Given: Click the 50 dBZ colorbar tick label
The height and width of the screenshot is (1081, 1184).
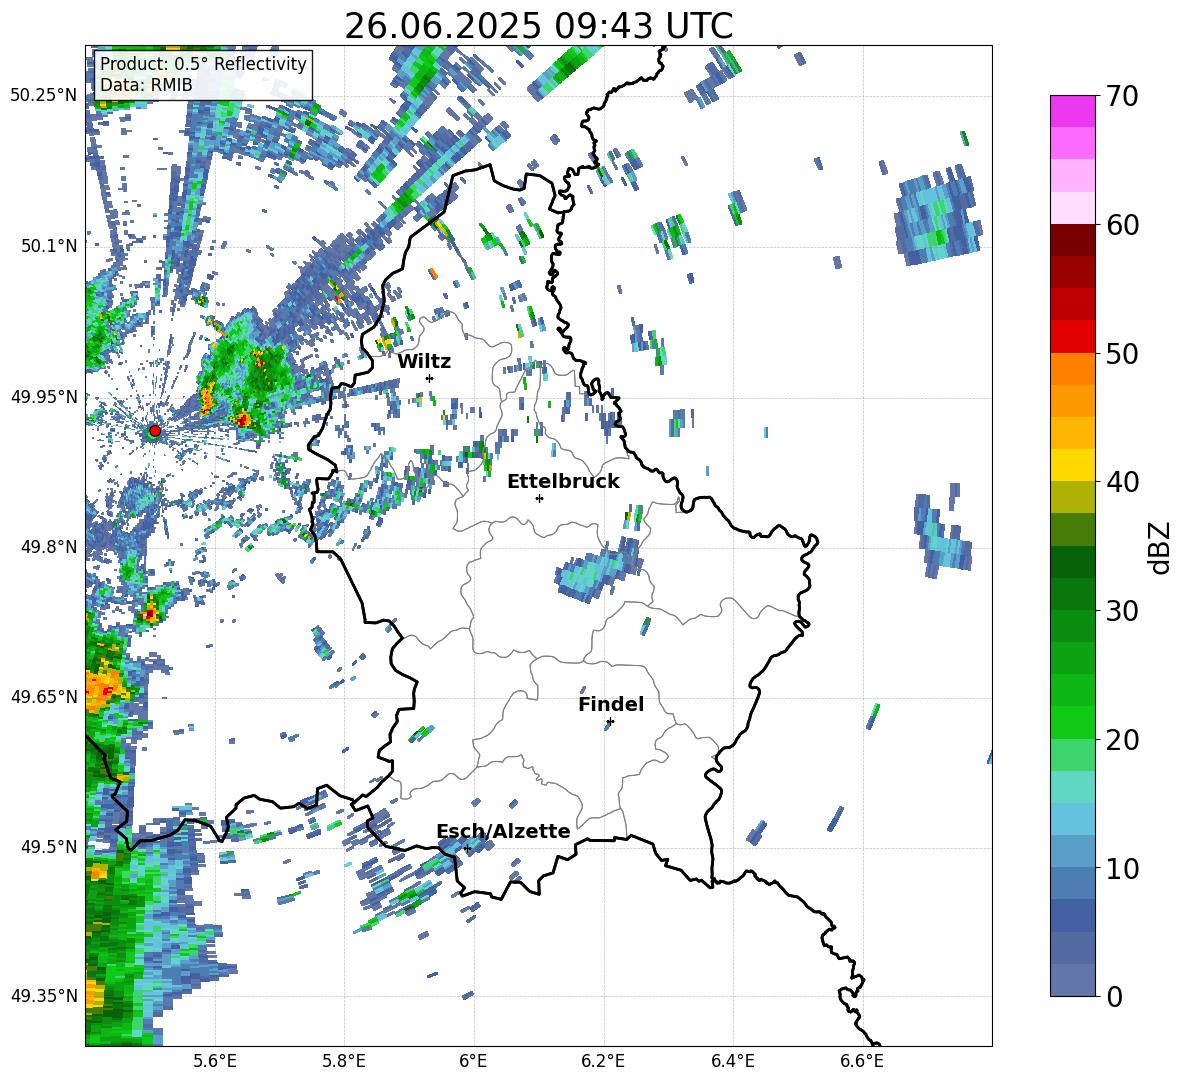Looking at the screenshot, I should pyautogui.click(x=1121, y=354).
